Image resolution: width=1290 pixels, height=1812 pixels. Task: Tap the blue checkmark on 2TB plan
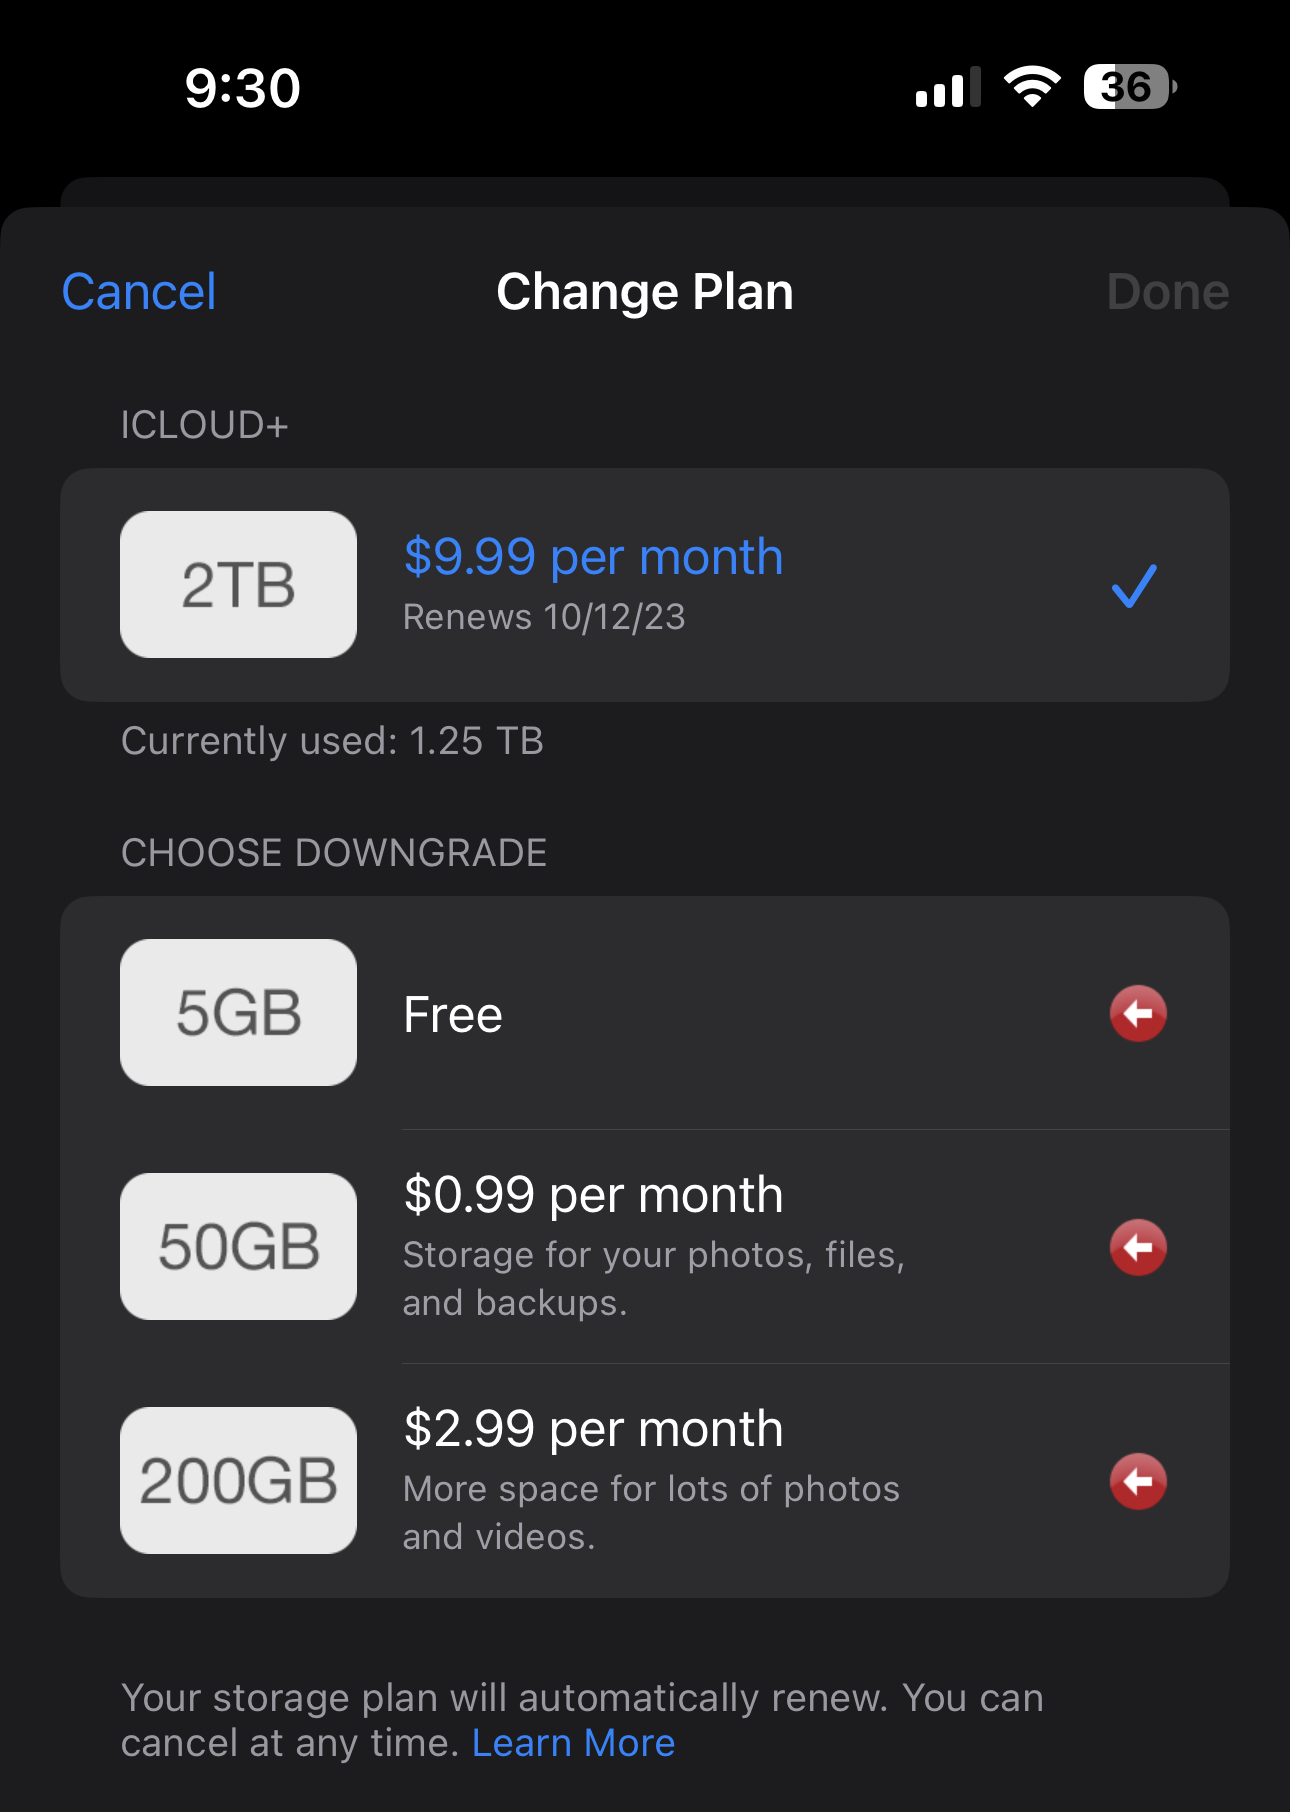[1134, 586]
